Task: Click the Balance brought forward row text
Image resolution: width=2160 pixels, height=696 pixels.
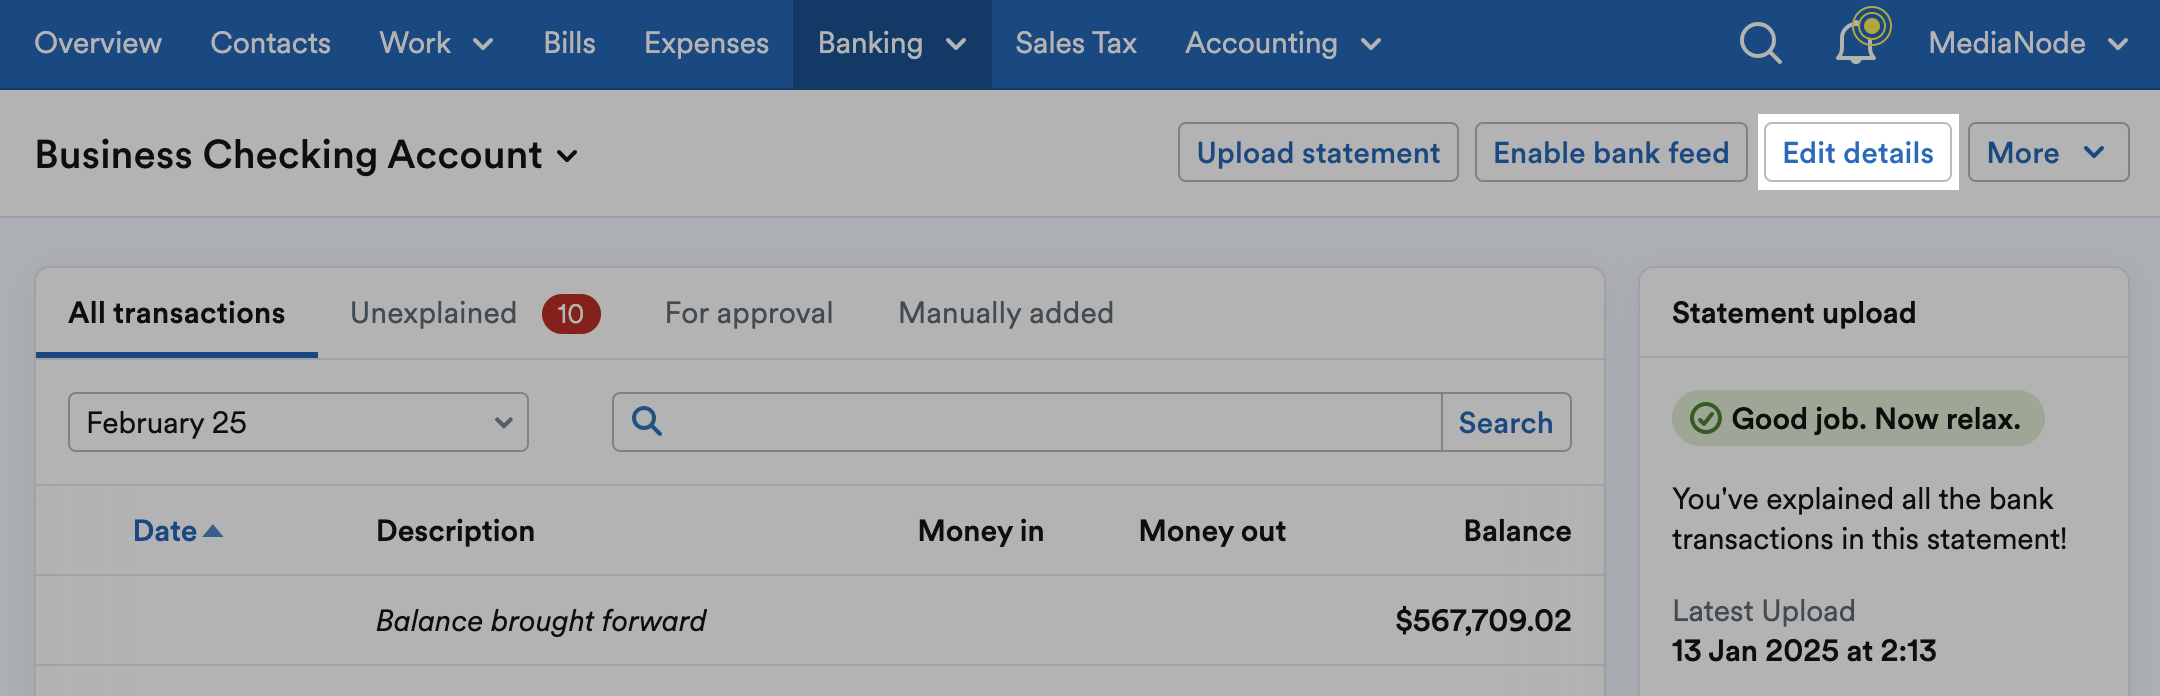Action: click(541, 621)
